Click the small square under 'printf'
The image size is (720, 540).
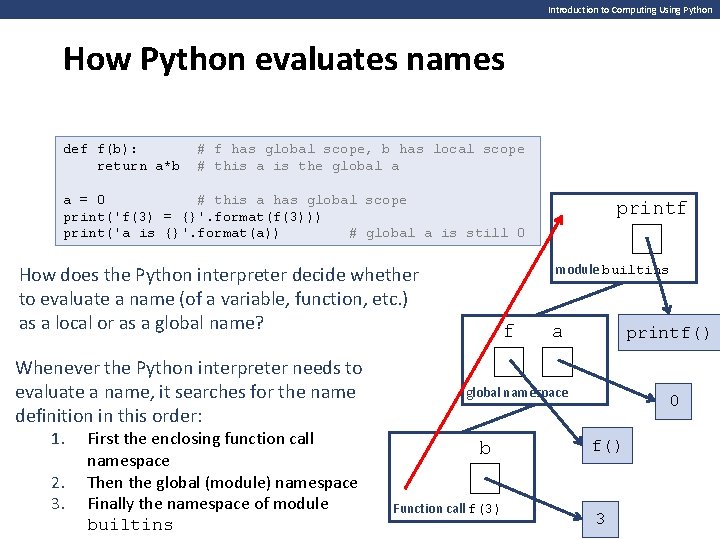pyautogui.click(x=647, y=239)
